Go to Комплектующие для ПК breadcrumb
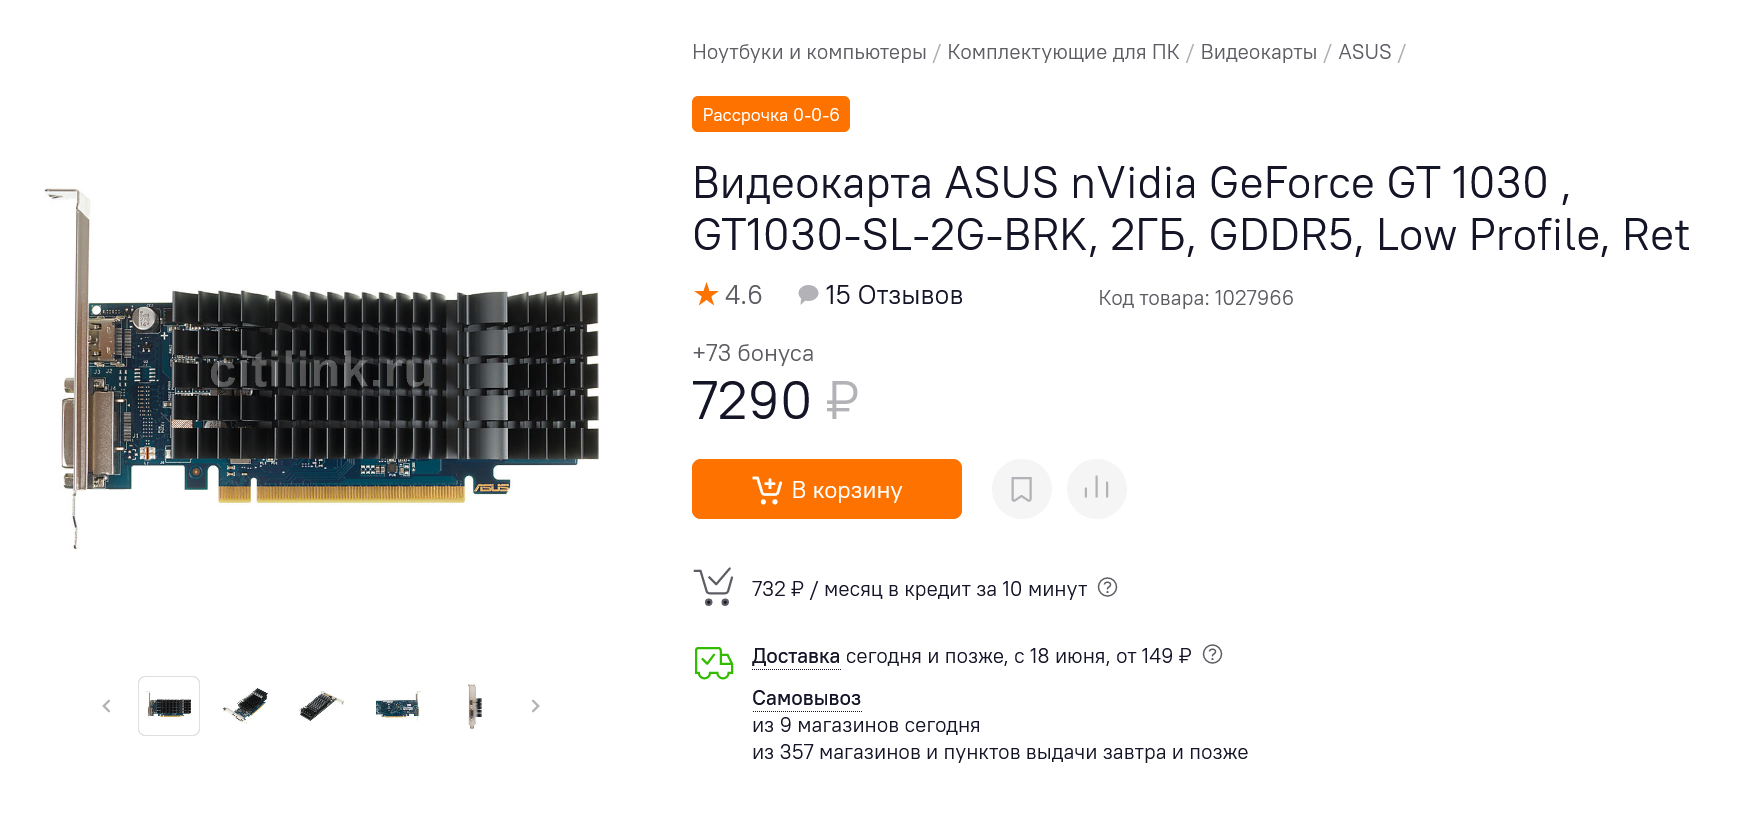This screenshot has height=822, width=1758. pyautogui.click(x=1063, y=52)
